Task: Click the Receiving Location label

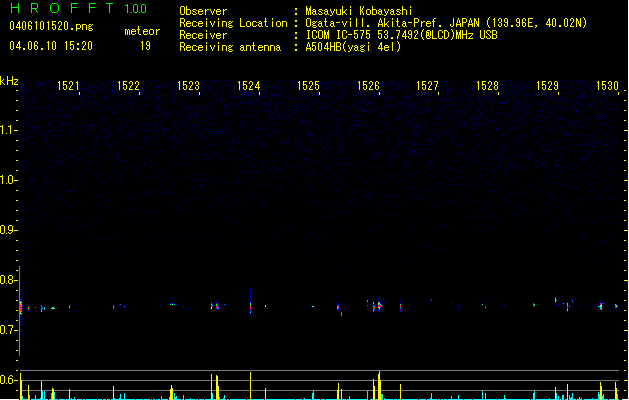Action: pyautogui.click(x=233, y=23)
